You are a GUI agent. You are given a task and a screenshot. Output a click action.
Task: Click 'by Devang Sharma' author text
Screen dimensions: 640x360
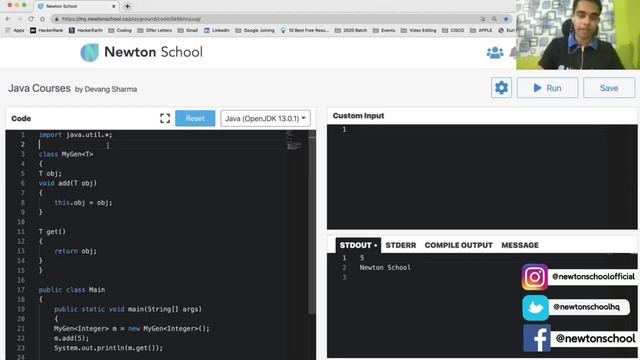[x=106, y=89]
